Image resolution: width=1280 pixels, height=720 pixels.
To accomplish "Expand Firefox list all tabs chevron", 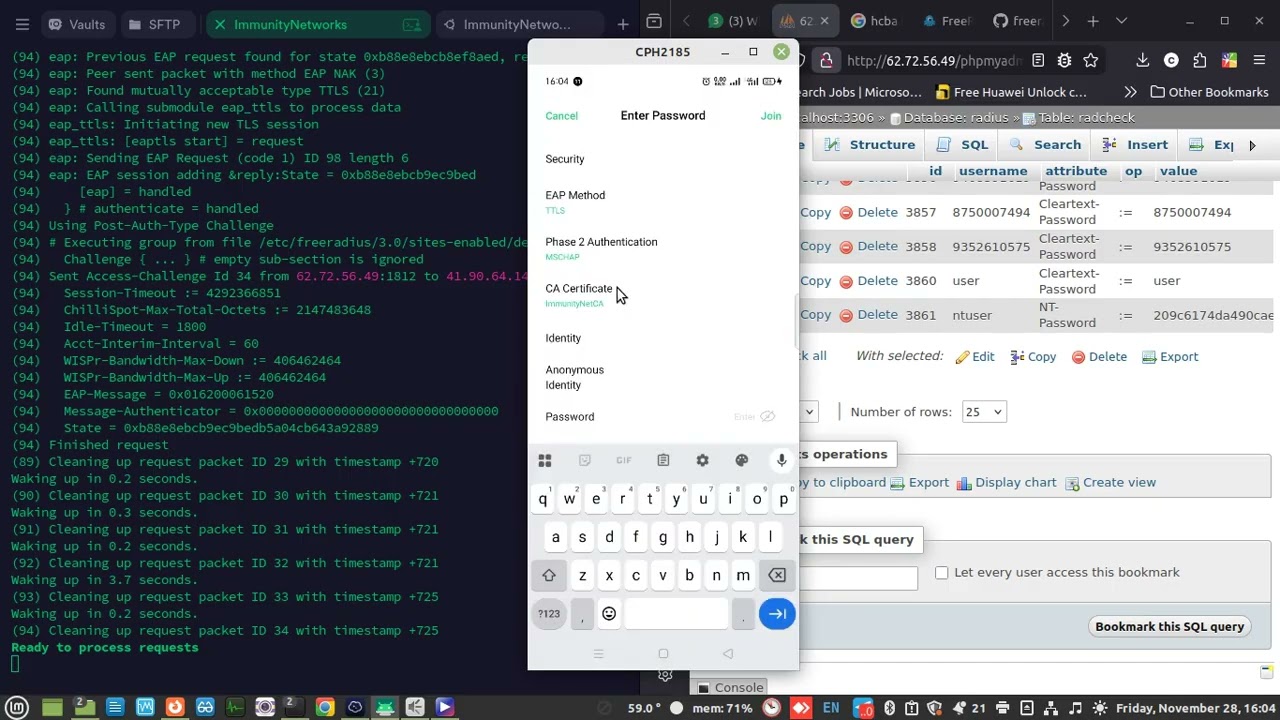I will 1121,21.
